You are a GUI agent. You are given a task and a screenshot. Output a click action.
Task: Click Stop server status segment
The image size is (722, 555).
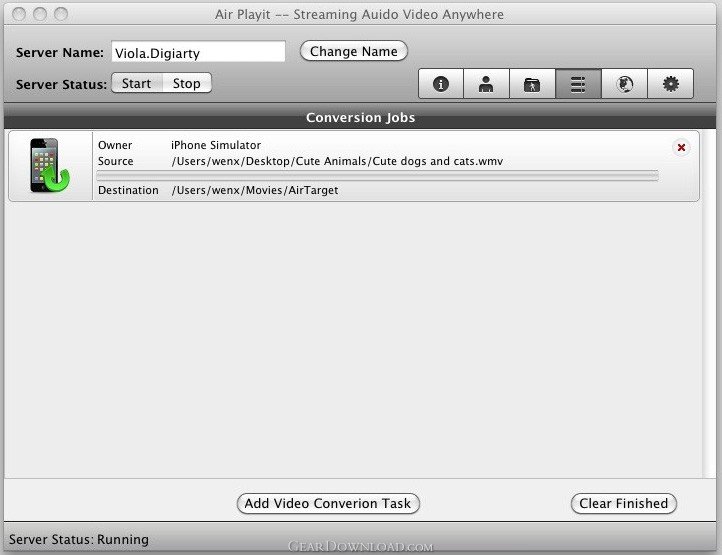(186, 83)
